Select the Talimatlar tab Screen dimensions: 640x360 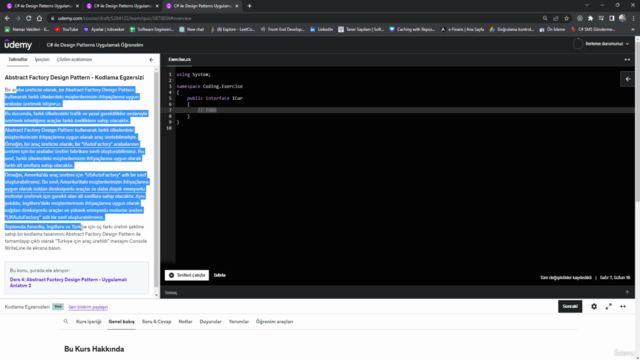click(x=18, y=60)
